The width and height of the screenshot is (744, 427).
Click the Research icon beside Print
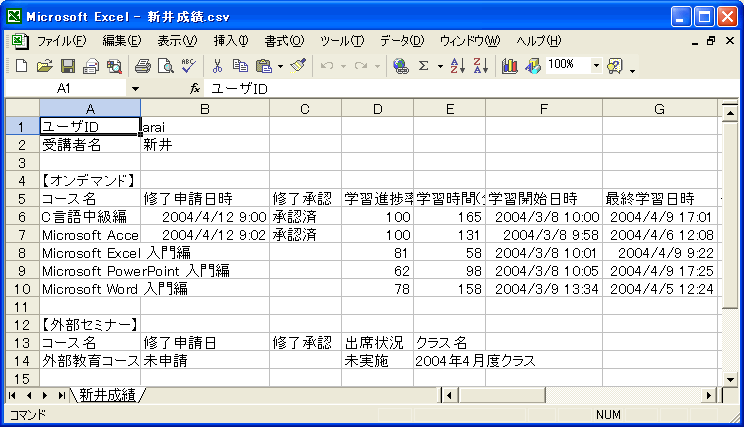coord(114,66)
